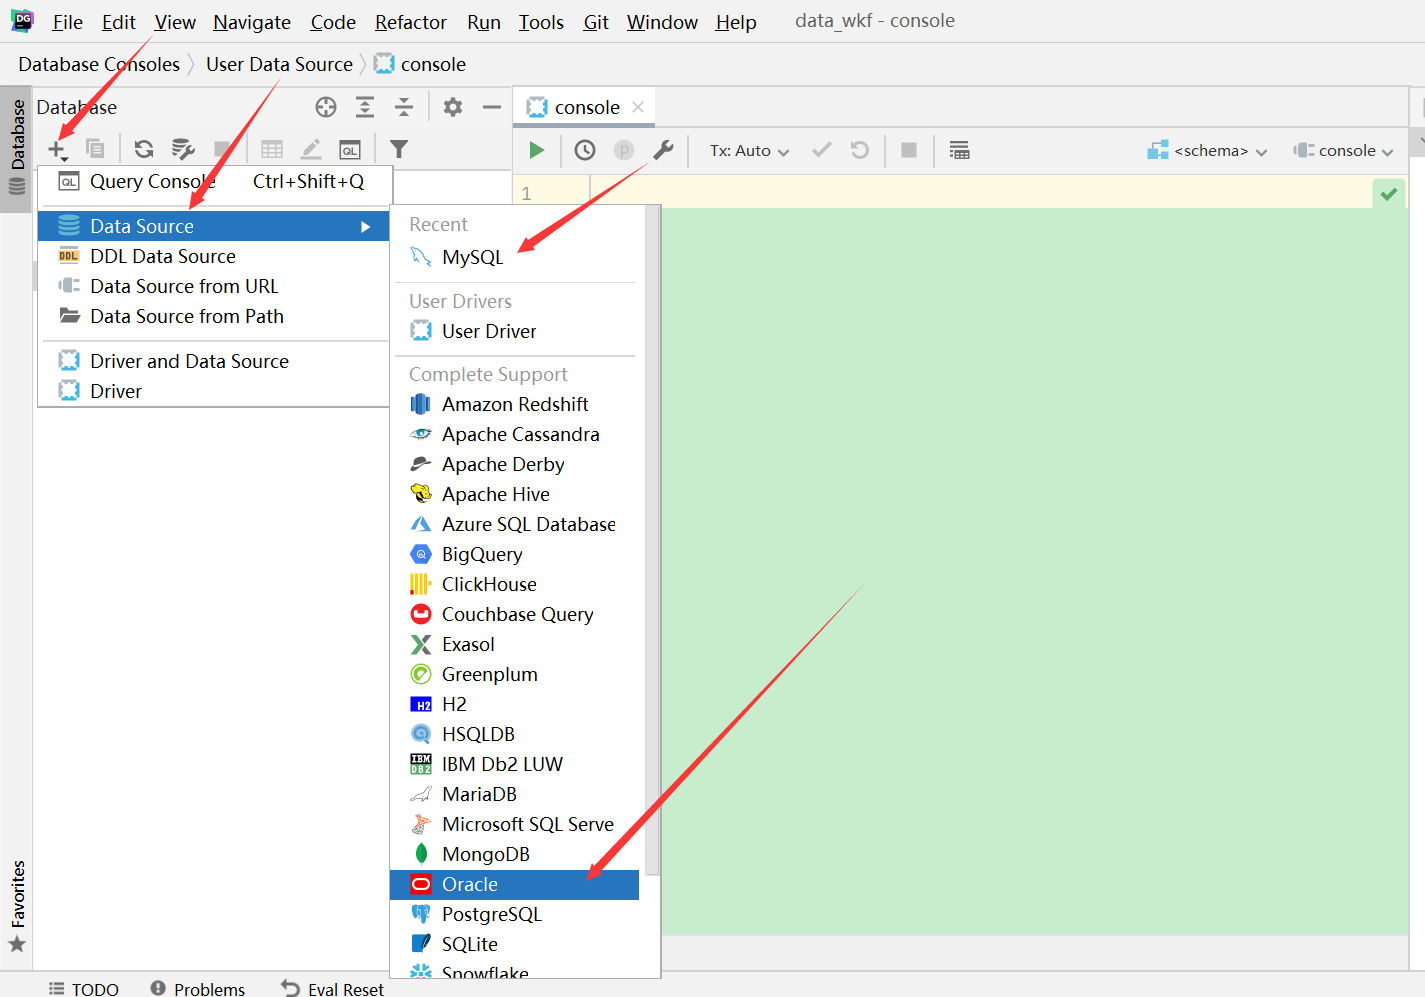The image size is (1425, 997).
Task: Click the Duplicate data source icon
Action: pyautogui.click(x=95, y=149)
